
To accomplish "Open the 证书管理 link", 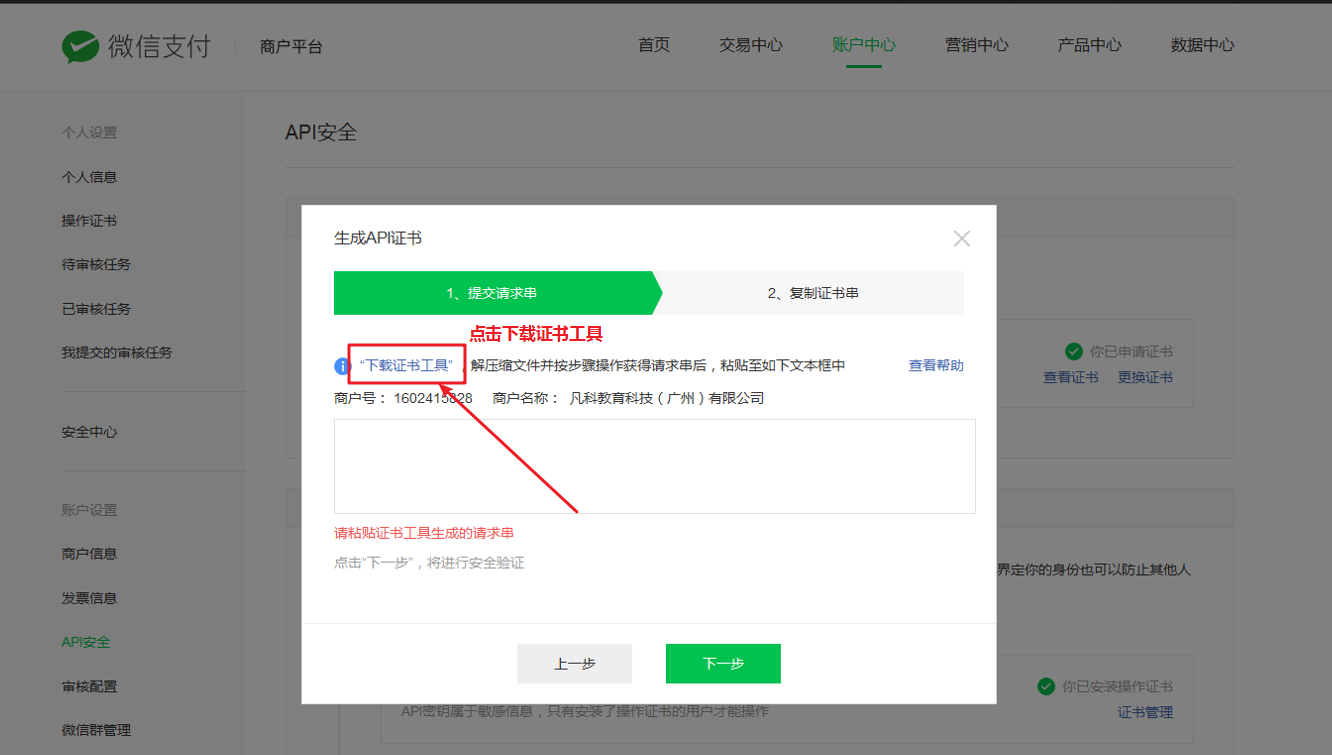I will tap(1145, 712).
